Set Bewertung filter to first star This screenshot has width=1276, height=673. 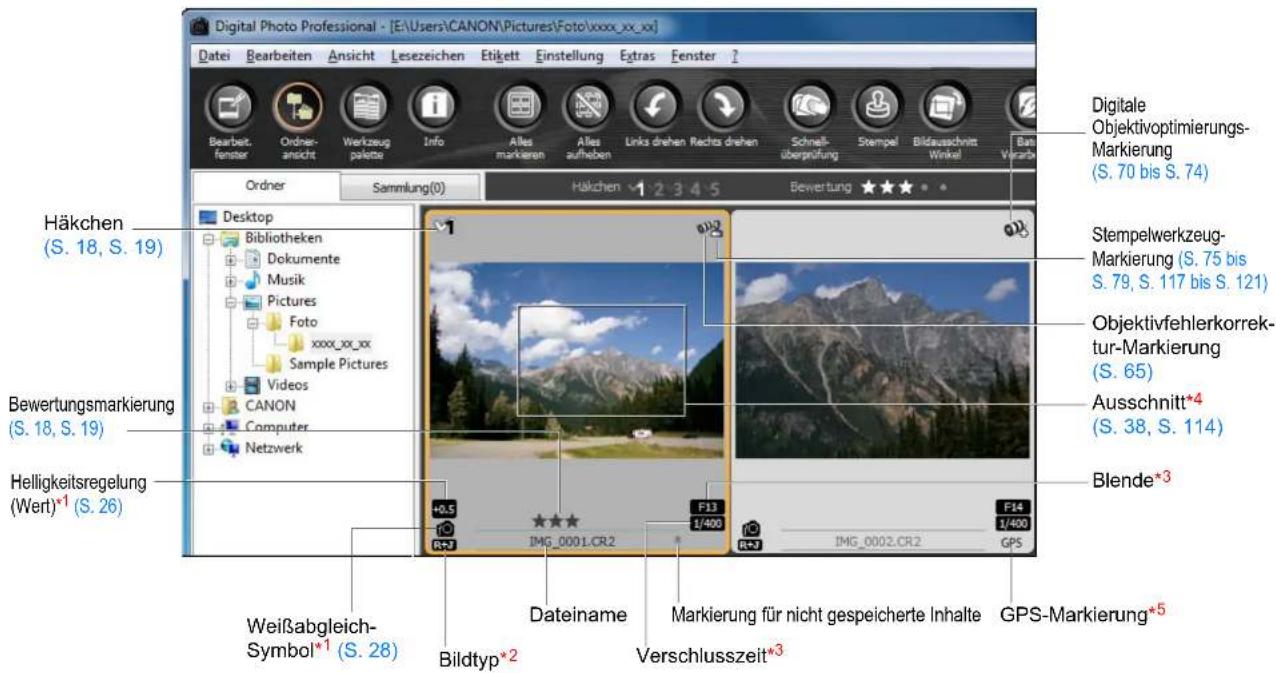click(x=868, y=187)
